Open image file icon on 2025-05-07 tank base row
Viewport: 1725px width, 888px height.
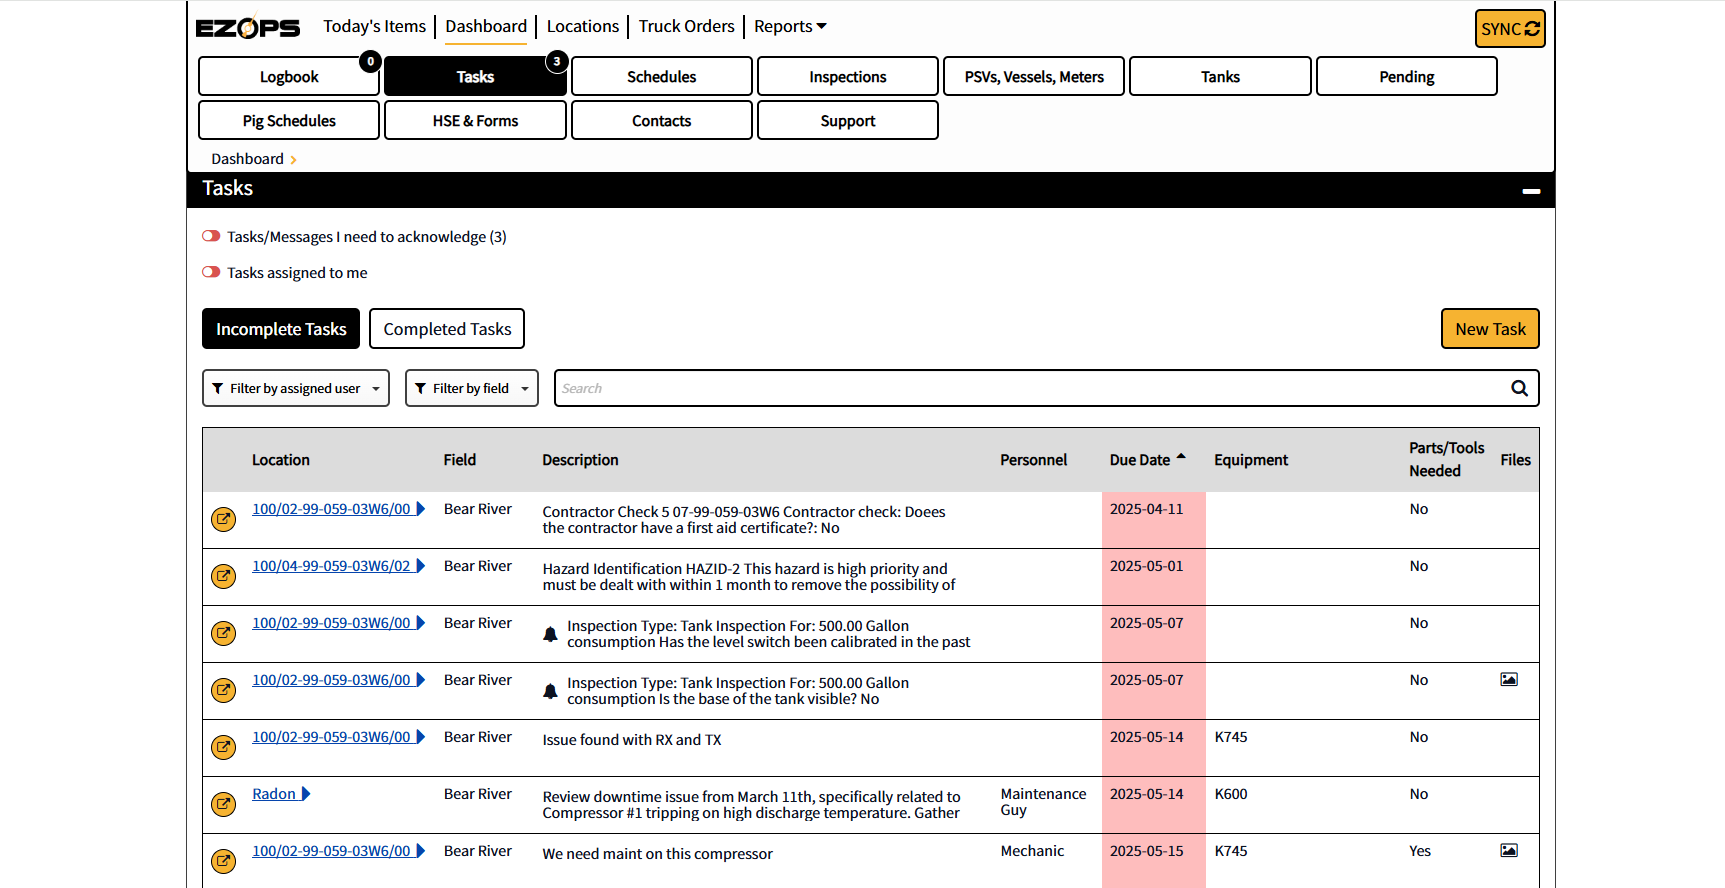1509,680
